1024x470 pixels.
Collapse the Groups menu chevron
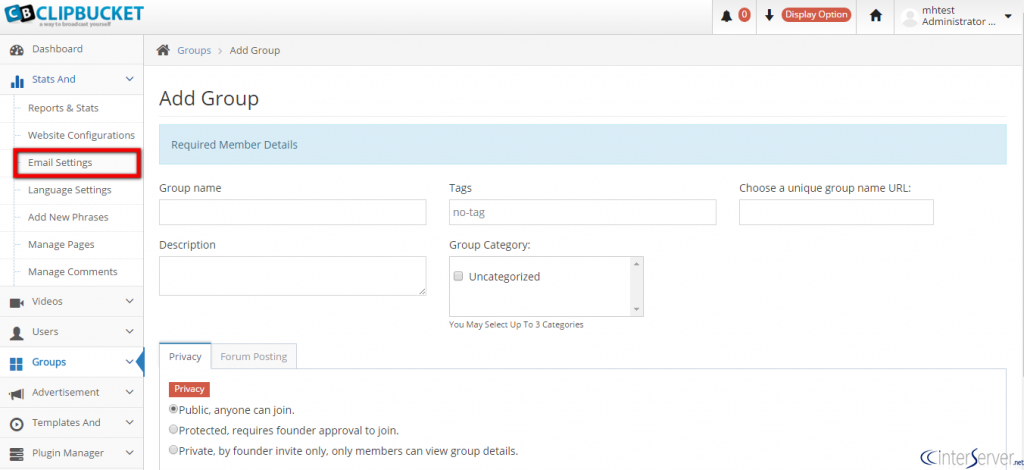[x=129, y=362]
